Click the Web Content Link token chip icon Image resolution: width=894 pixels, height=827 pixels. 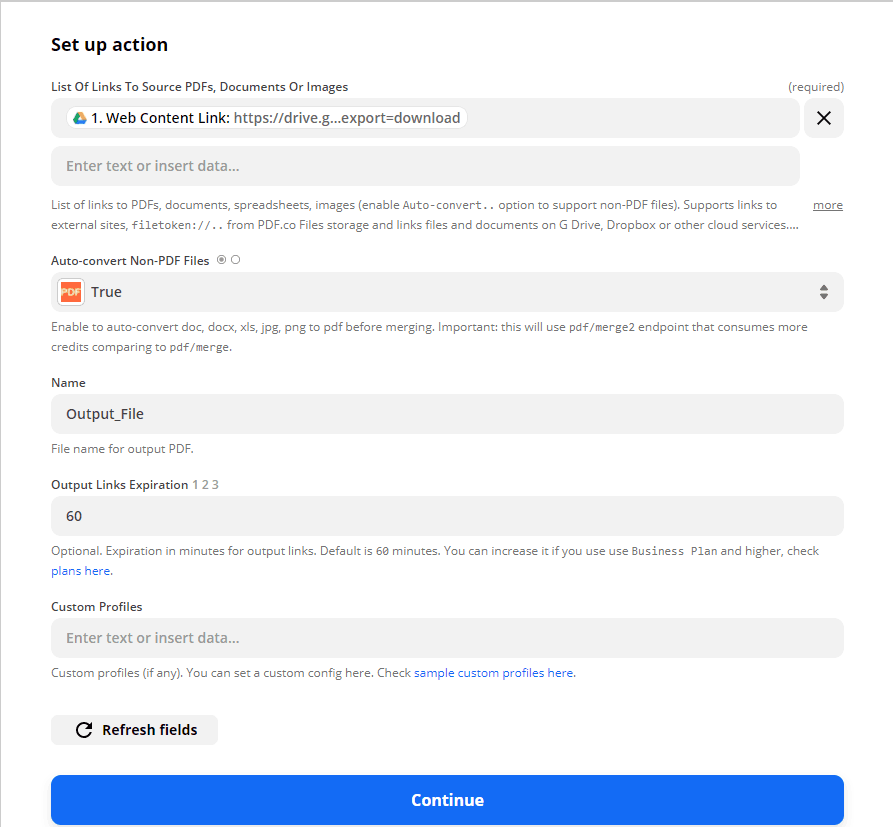[79, 117]
